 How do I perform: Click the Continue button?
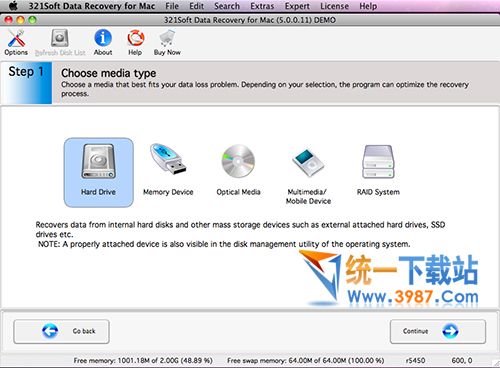click(x=438, y=331)
